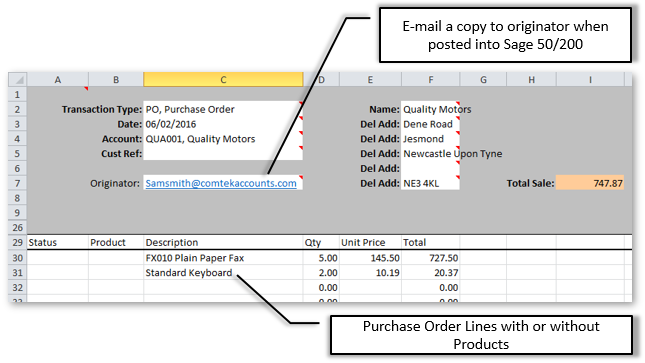This screenshot has width=645, height=363.
Task: Select row 31 header
Action: click(18, 272)
